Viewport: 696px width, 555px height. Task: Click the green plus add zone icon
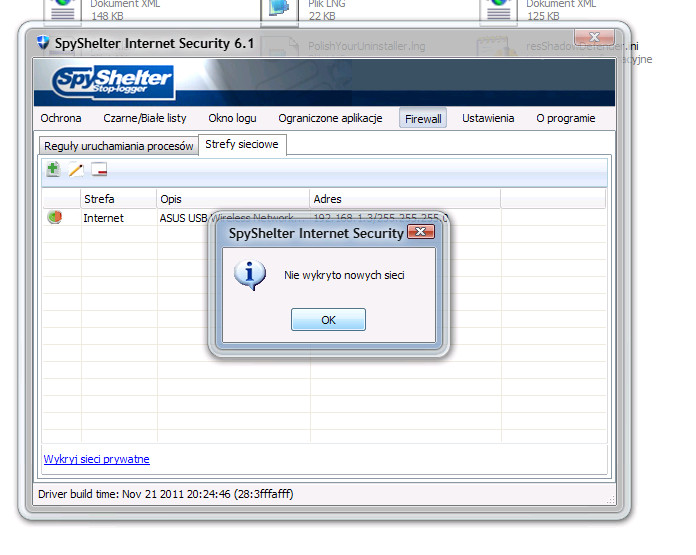coord(53,169)
